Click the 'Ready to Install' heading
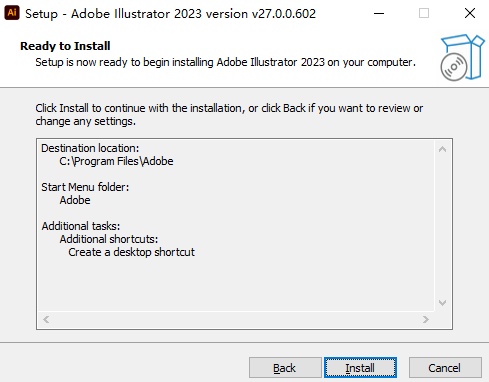489x382 pixels. 65,46
